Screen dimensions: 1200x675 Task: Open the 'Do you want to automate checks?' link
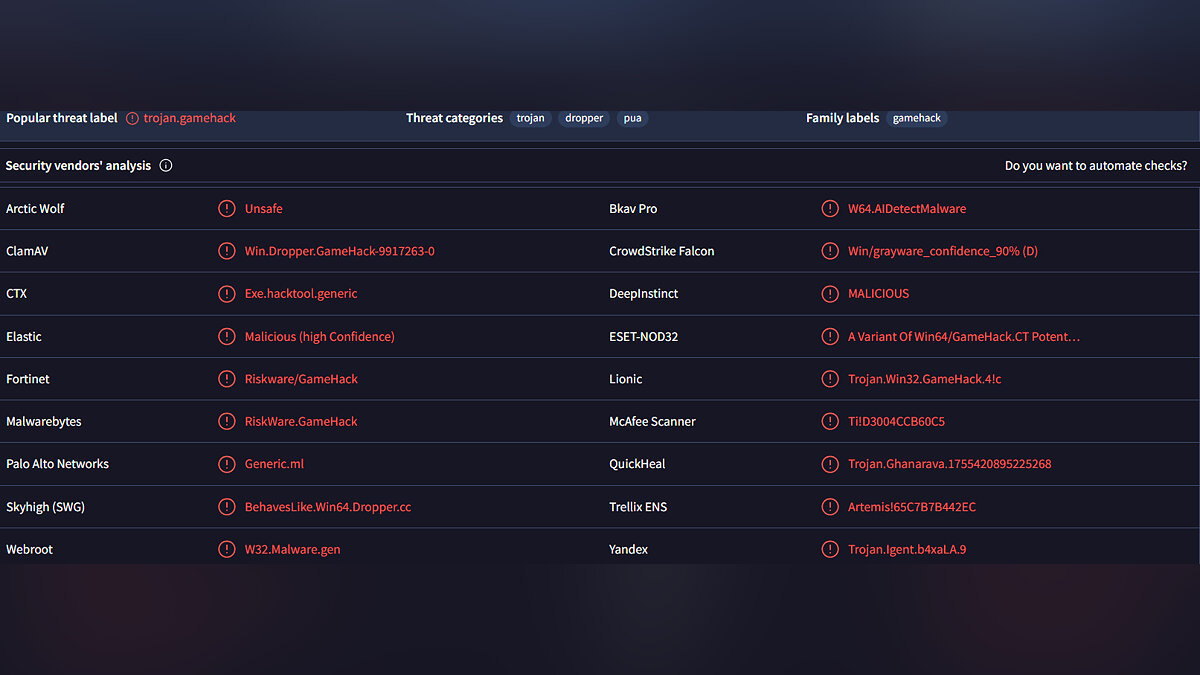(1096, 166)
